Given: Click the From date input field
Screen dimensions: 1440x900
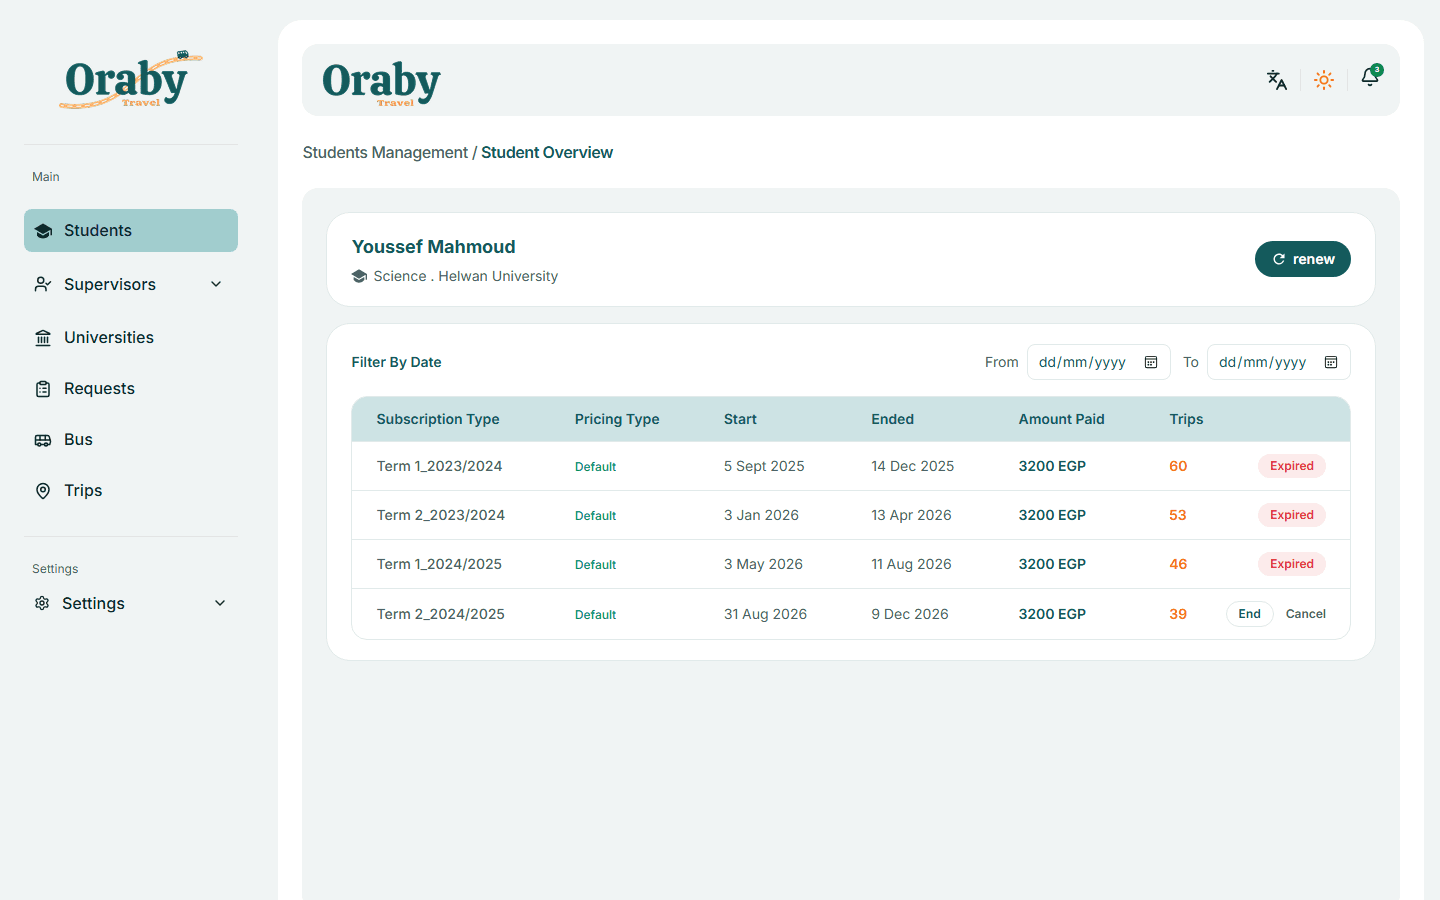Looking at the screenshot, I should 1099,362.
